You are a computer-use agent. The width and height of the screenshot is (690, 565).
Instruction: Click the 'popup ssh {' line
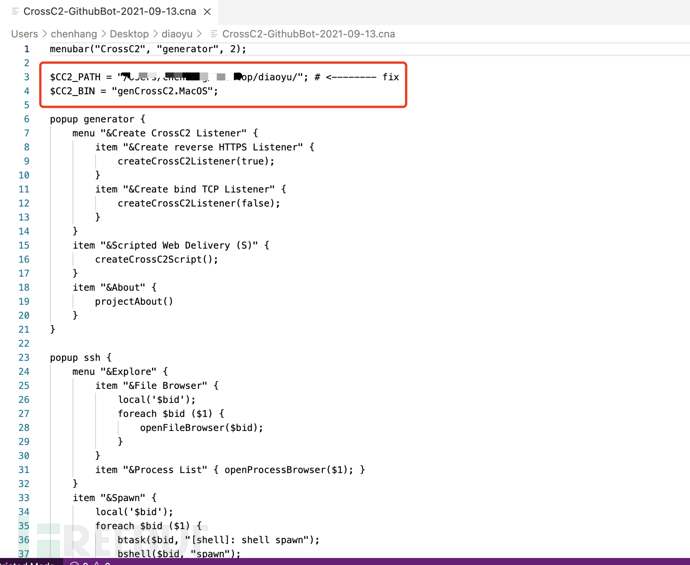pos(81,358)
